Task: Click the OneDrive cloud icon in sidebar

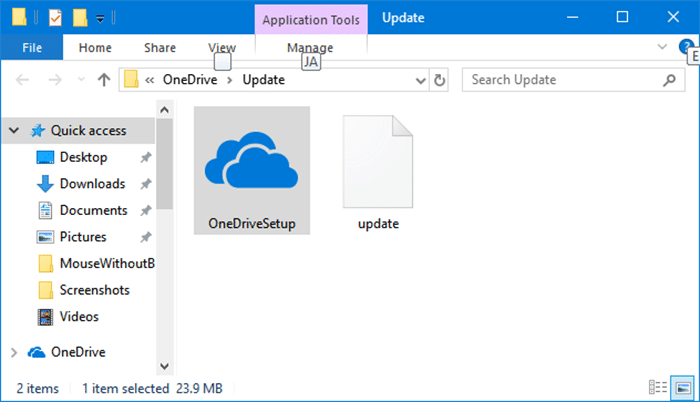Action: pyautogui.click(x=37, y=352)
